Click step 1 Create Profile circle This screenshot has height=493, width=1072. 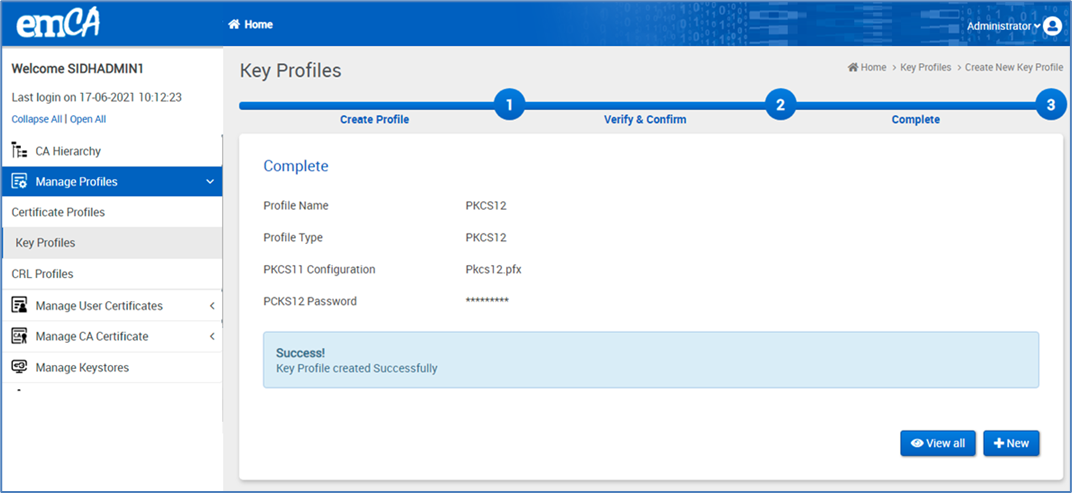509,105
